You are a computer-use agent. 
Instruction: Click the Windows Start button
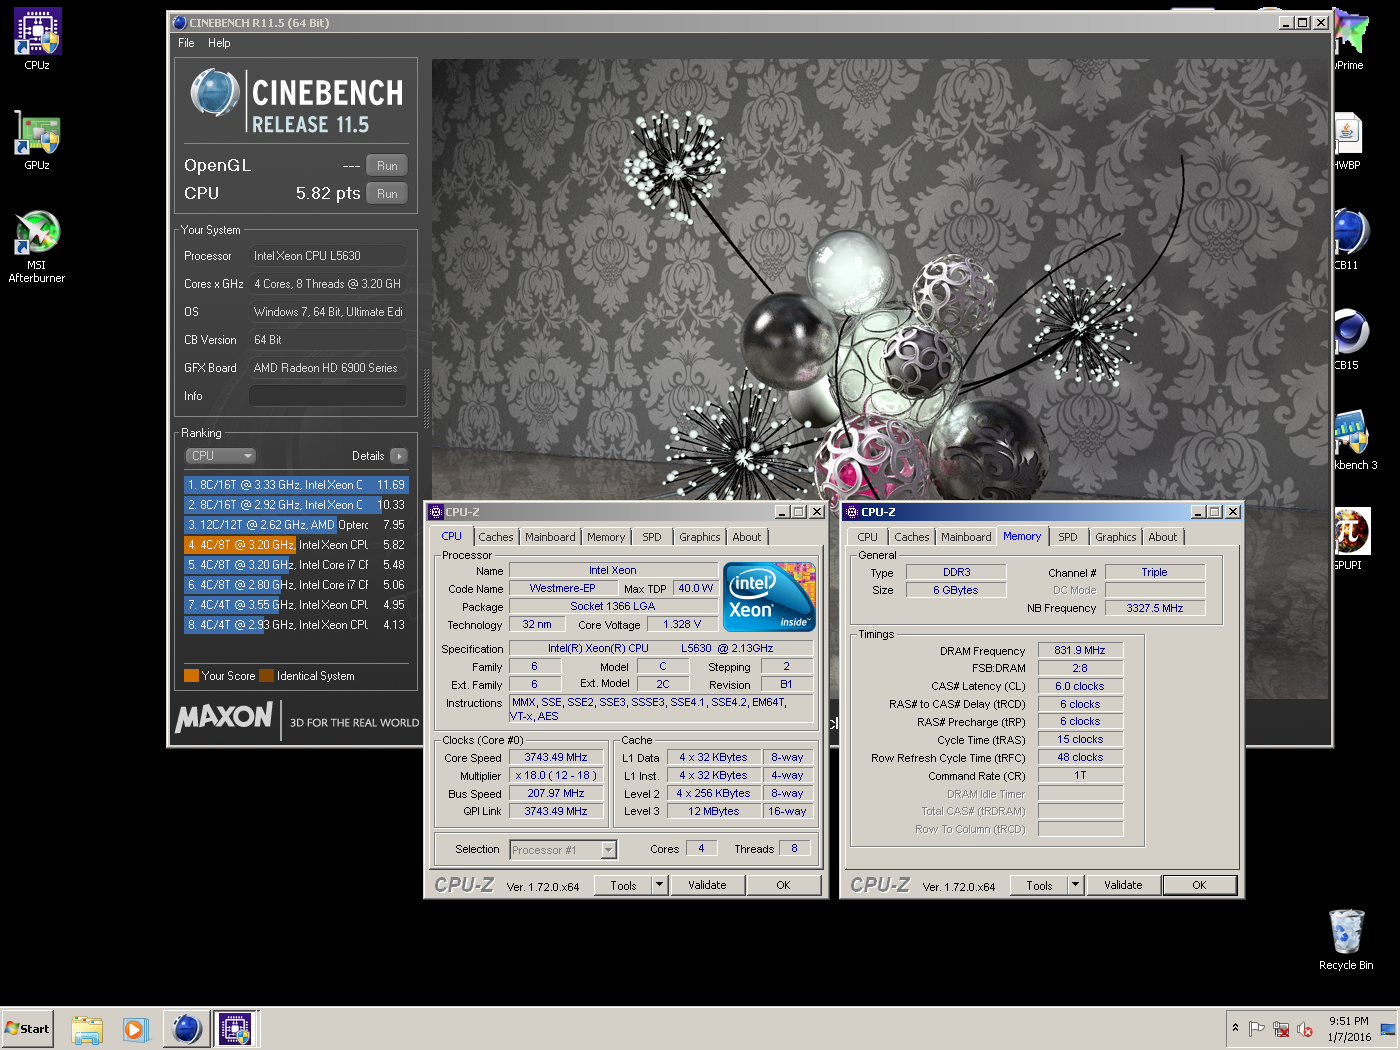28,1029
